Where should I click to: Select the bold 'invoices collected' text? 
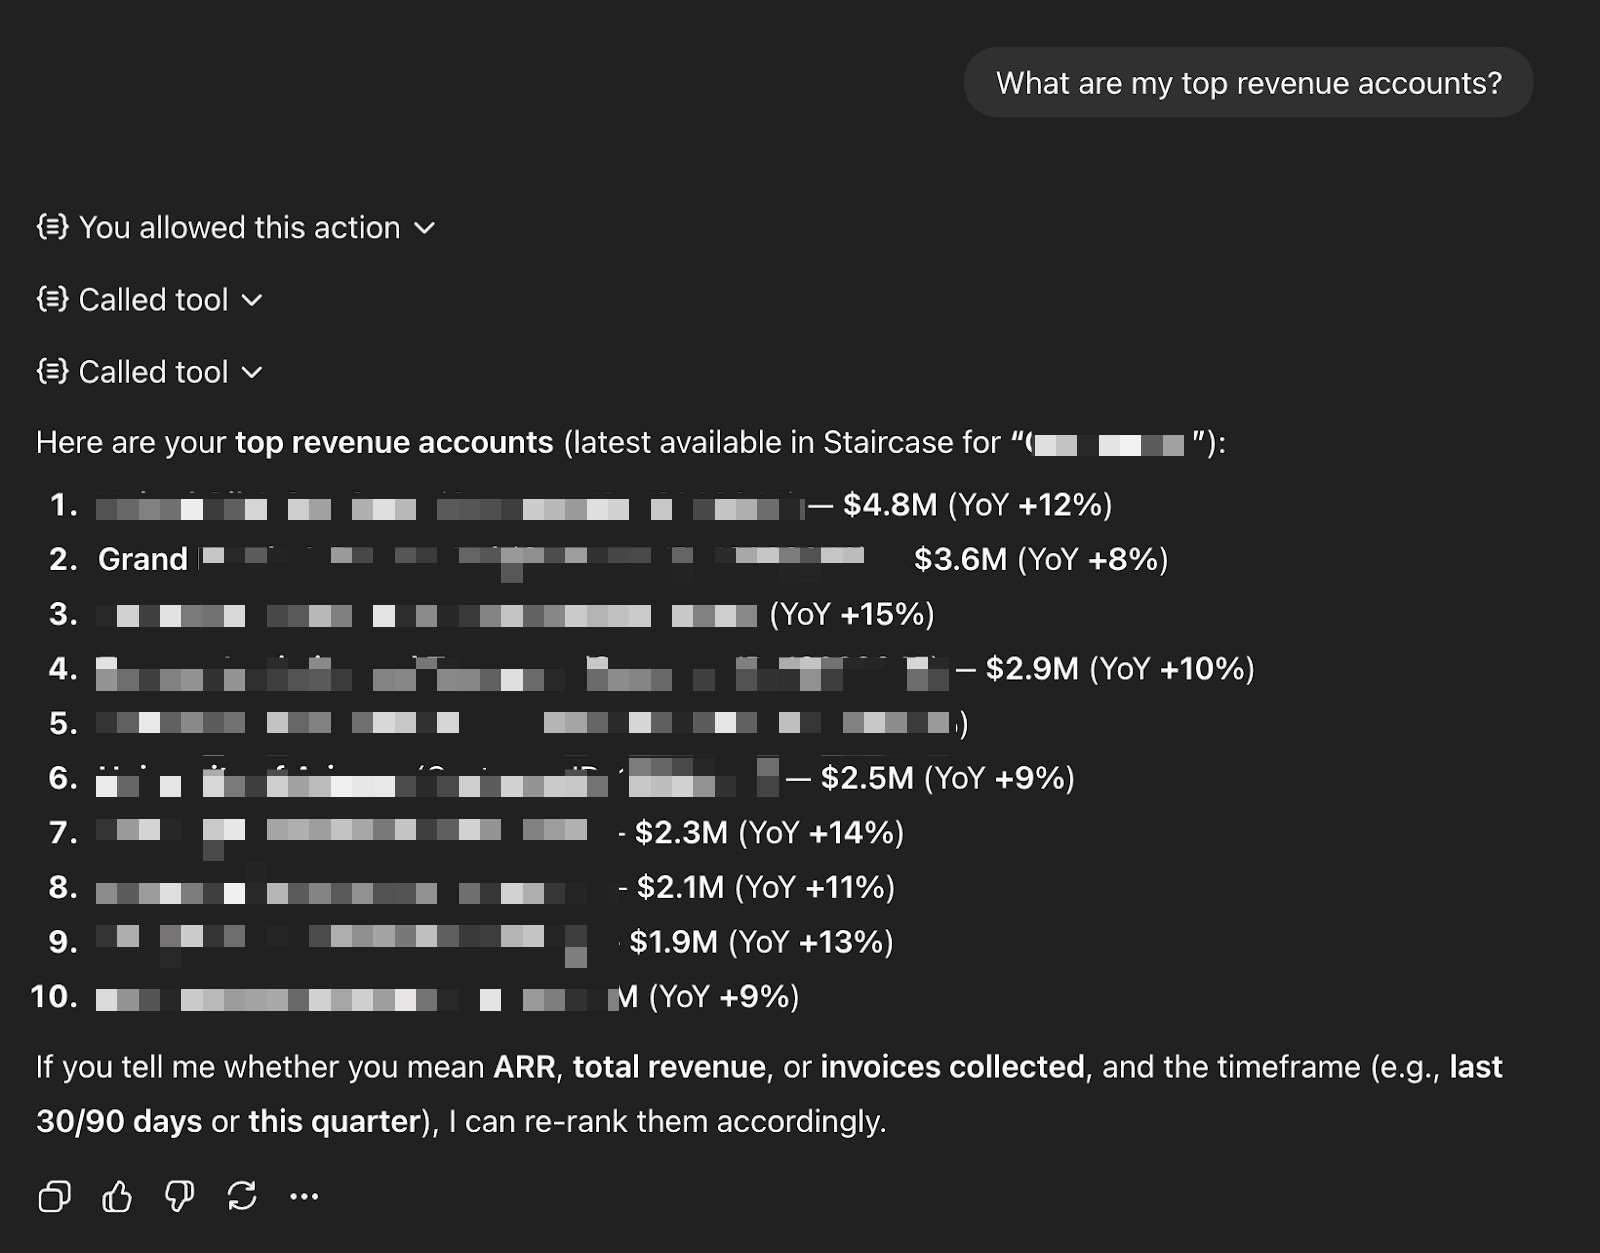pos(950,1067)
